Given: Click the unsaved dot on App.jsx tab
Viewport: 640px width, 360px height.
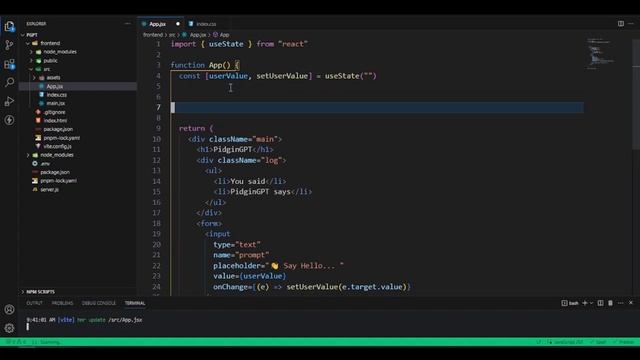Looking at the screenshot, I should (x=178, y=24).
